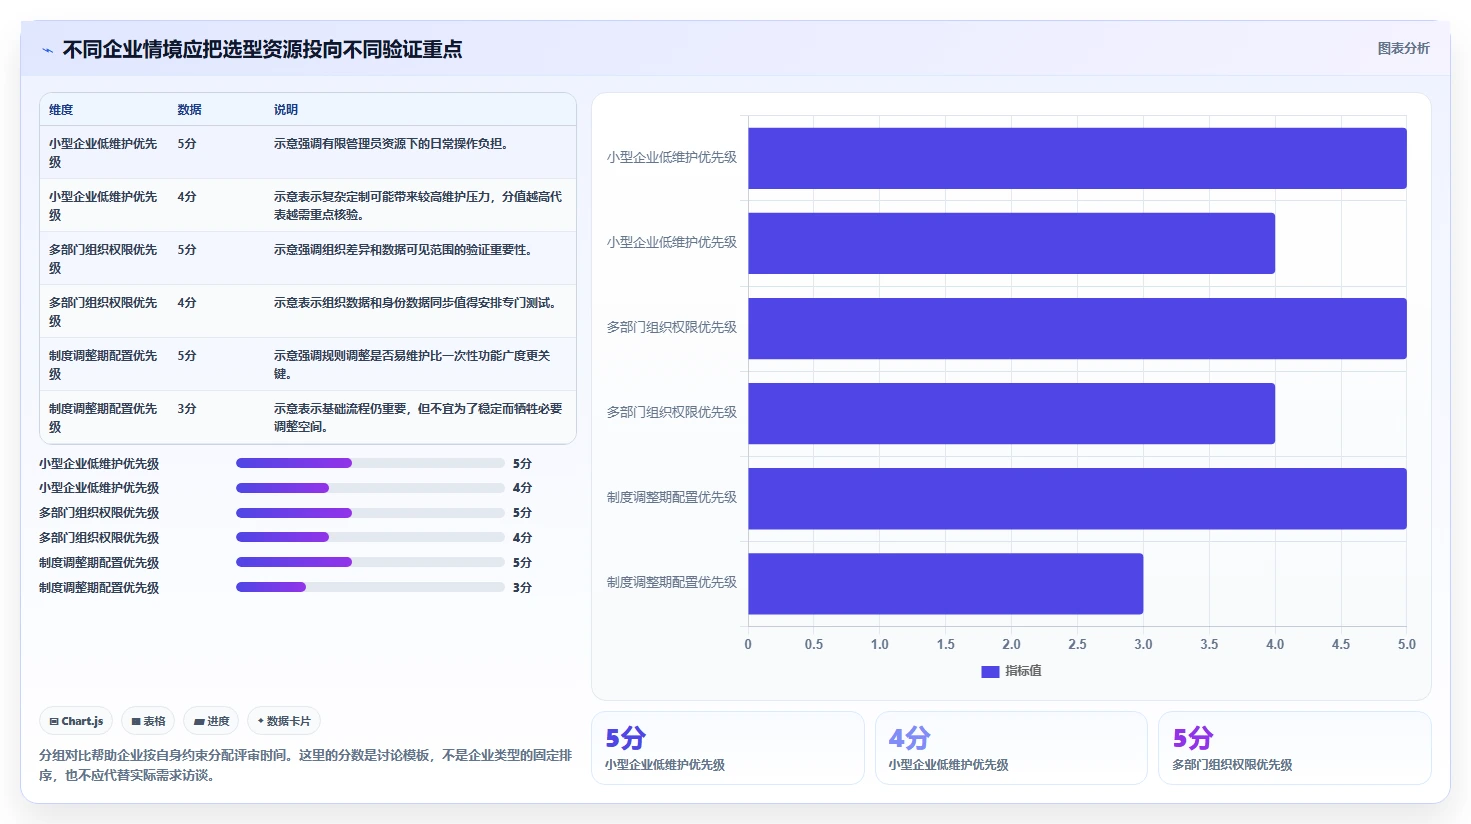Screen dimensions: 1471x824
Task: Click the 0.5 x-axis tick label
Action: [x=814, y=644]
